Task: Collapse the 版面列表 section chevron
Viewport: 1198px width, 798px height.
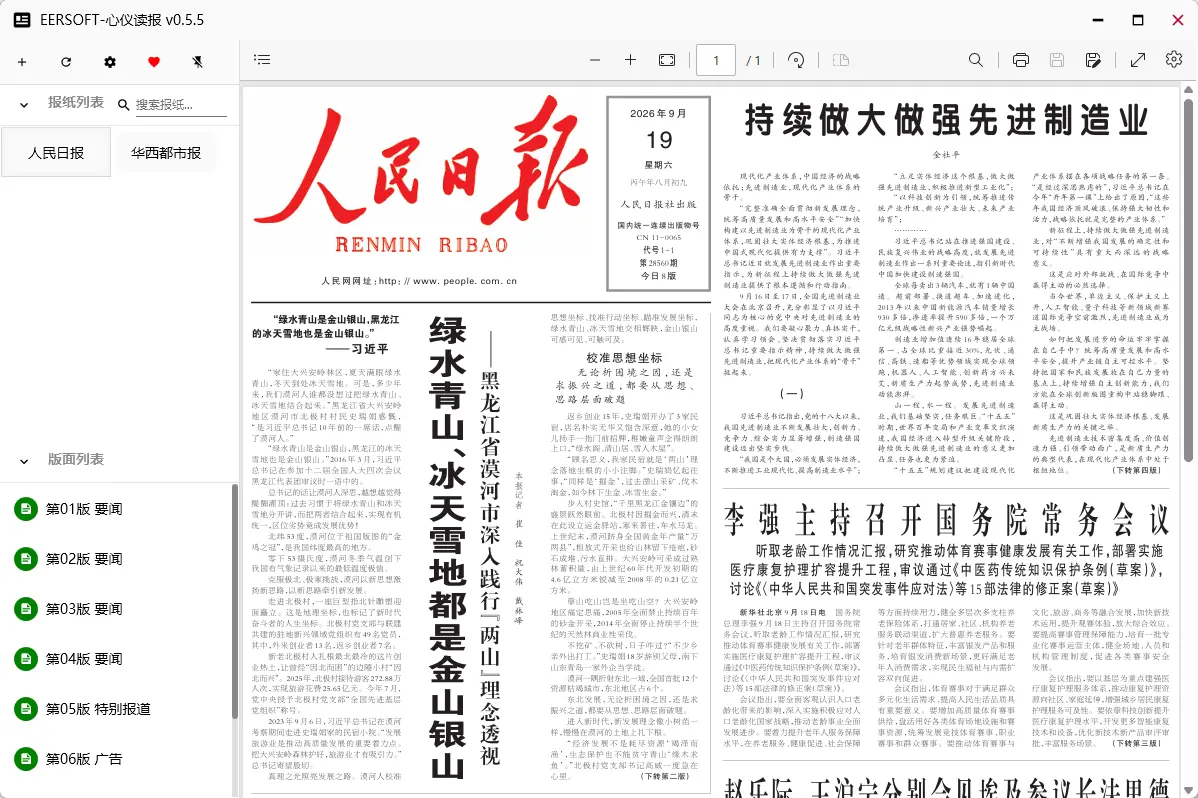Action: click(24, 461)
